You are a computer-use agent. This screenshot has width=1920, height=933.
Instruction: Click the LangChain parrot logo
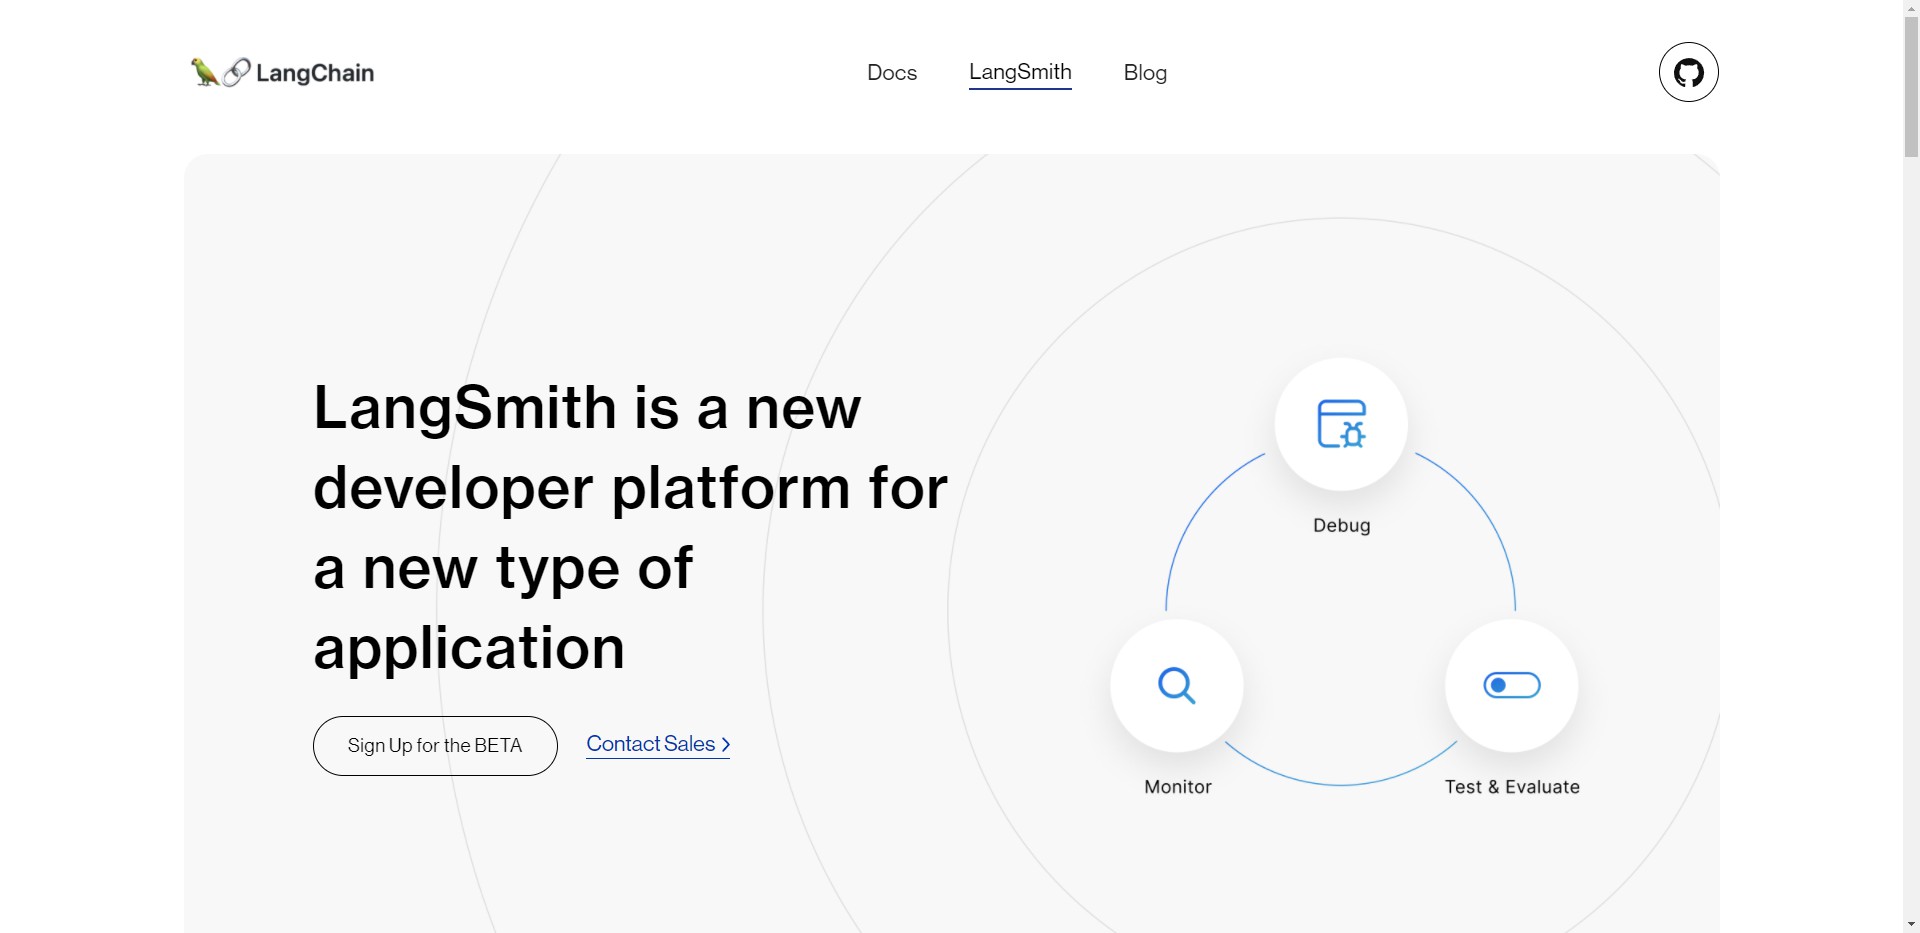click(282, 72)
